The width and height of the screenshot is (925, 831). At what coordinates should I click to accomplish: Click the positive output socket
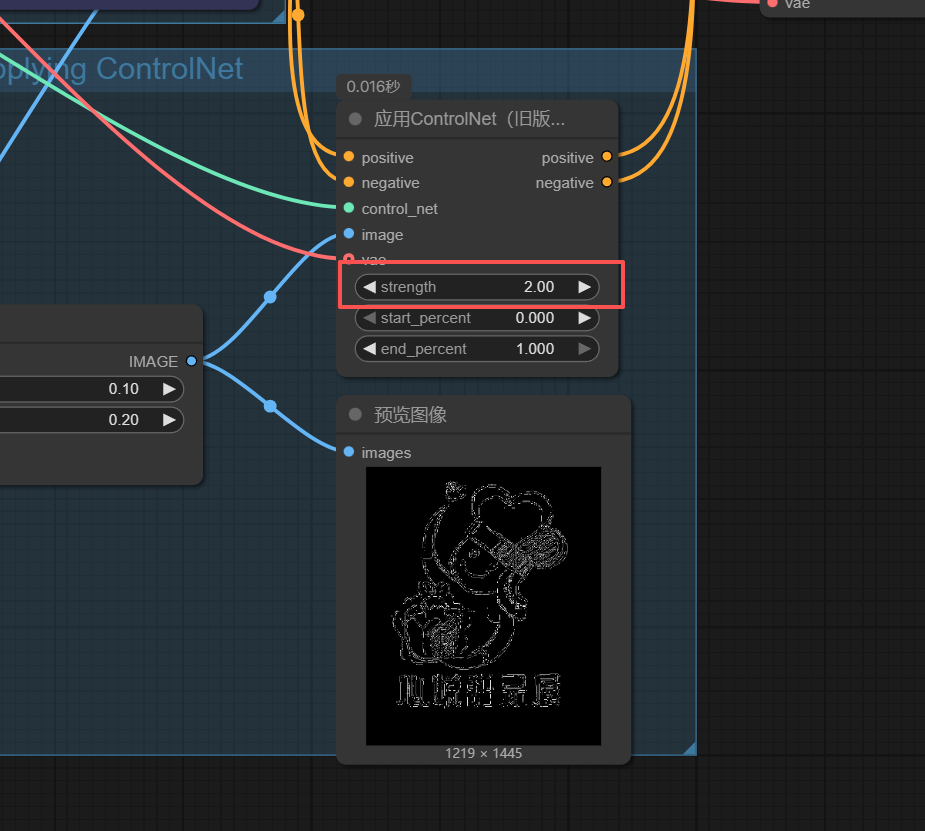pos(606,156)
